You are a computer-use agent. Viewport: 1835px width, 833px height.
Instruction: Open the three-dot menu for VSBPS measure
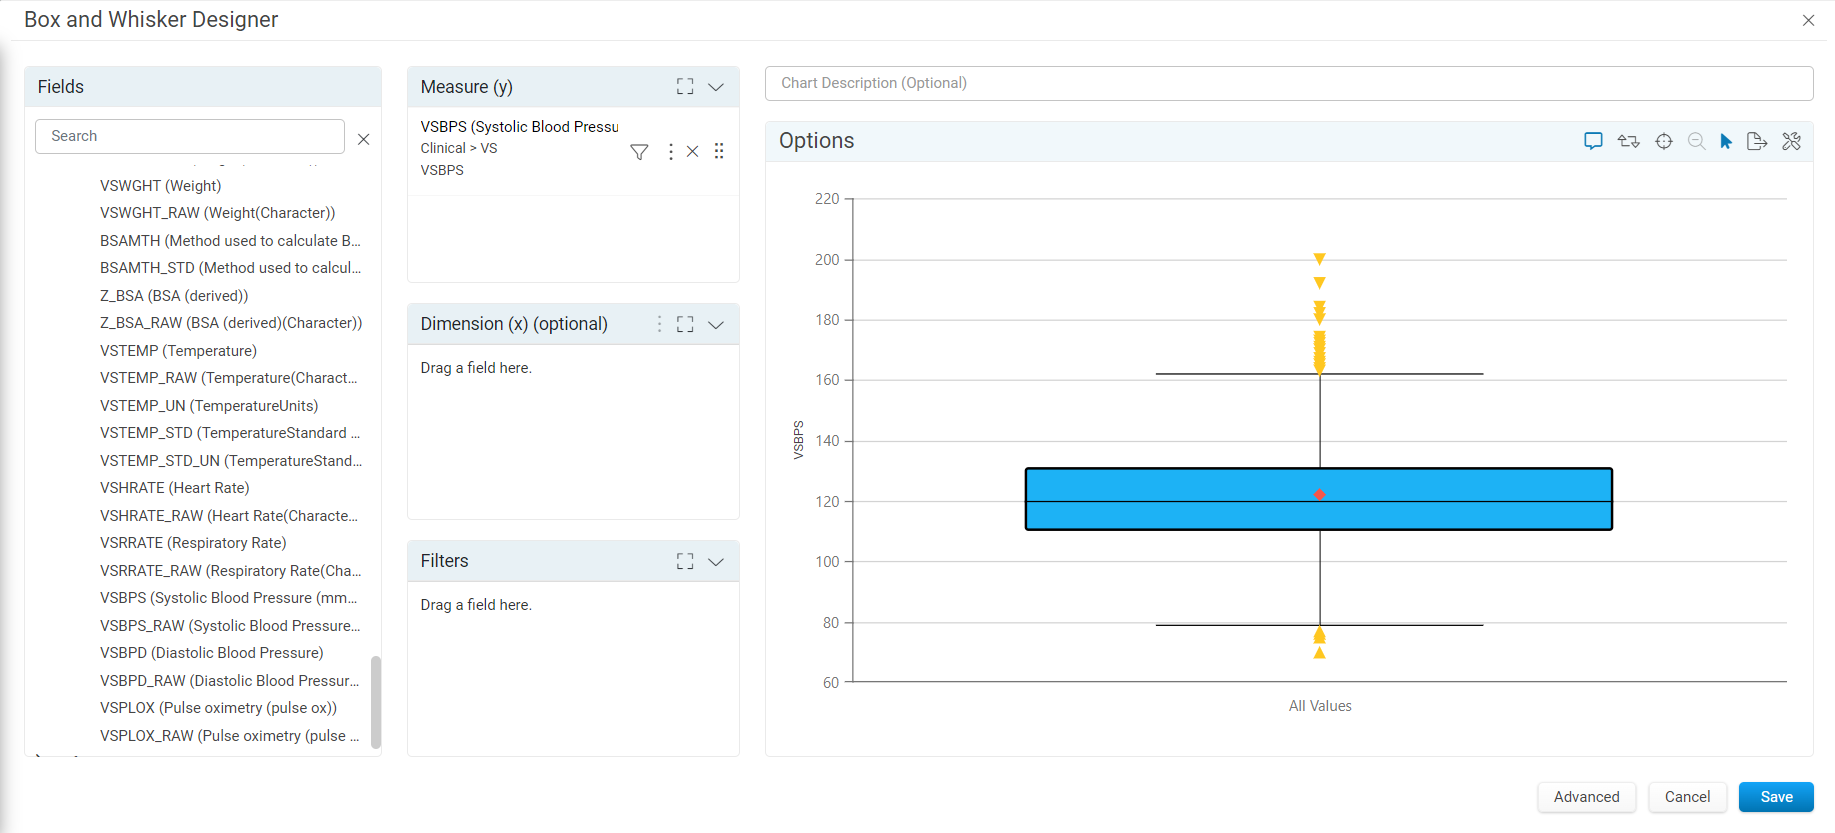click(x=670, y=152)
